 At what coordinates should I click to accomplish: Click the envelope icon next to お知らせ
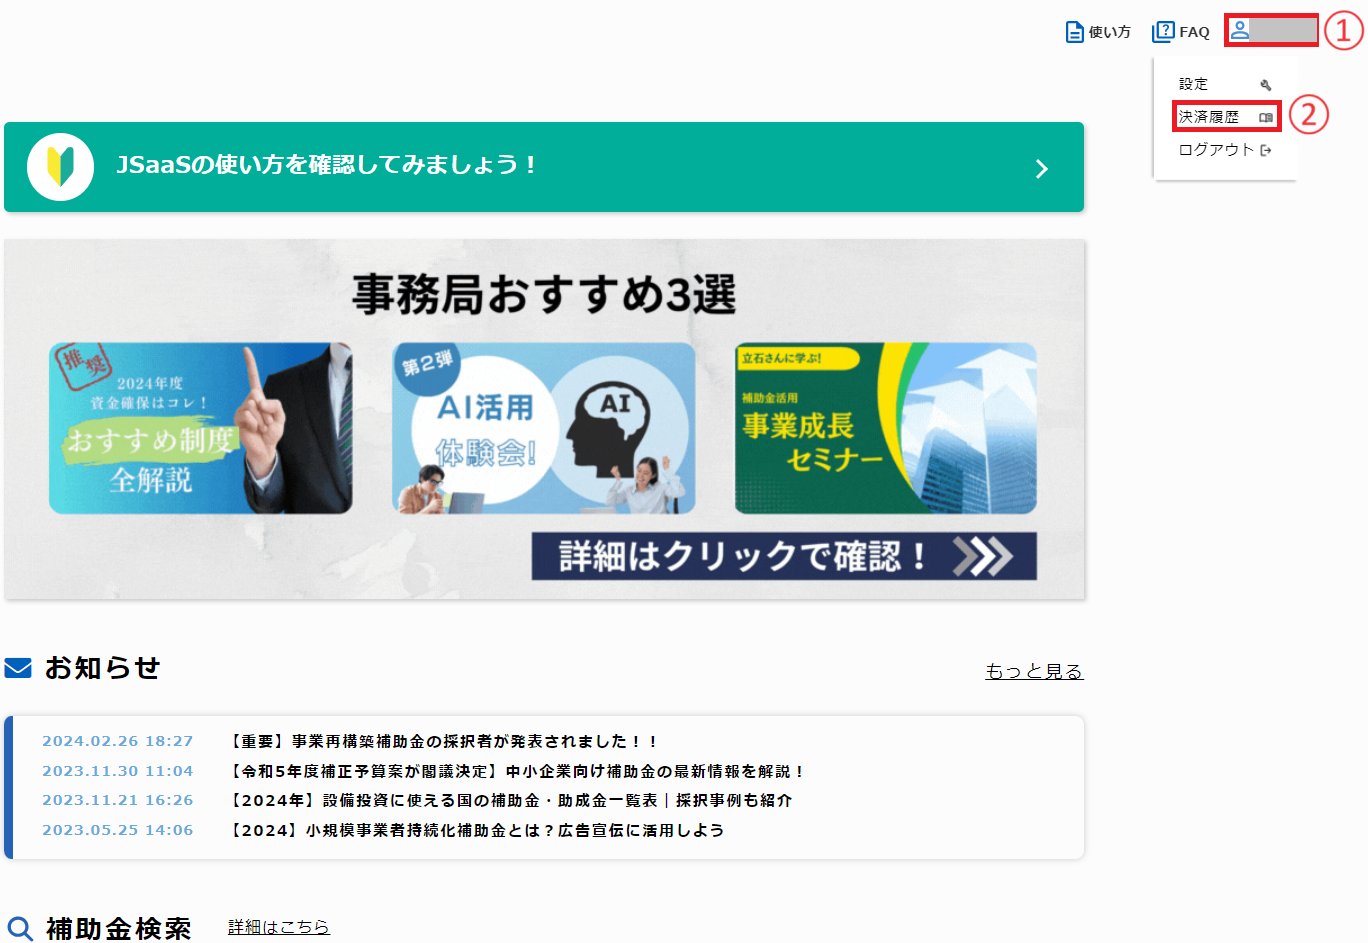16,668
